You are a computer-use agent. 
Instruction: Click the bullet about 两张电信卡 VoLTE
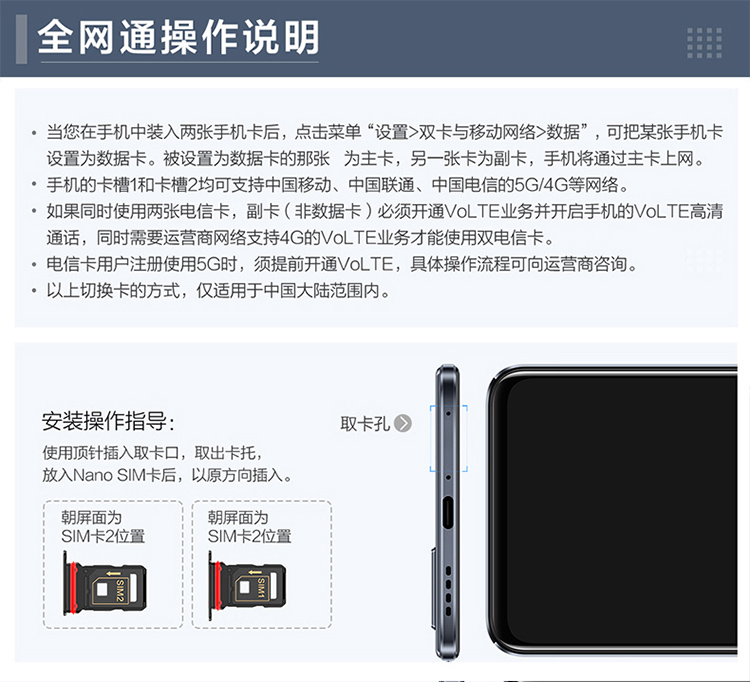point(377,224)
